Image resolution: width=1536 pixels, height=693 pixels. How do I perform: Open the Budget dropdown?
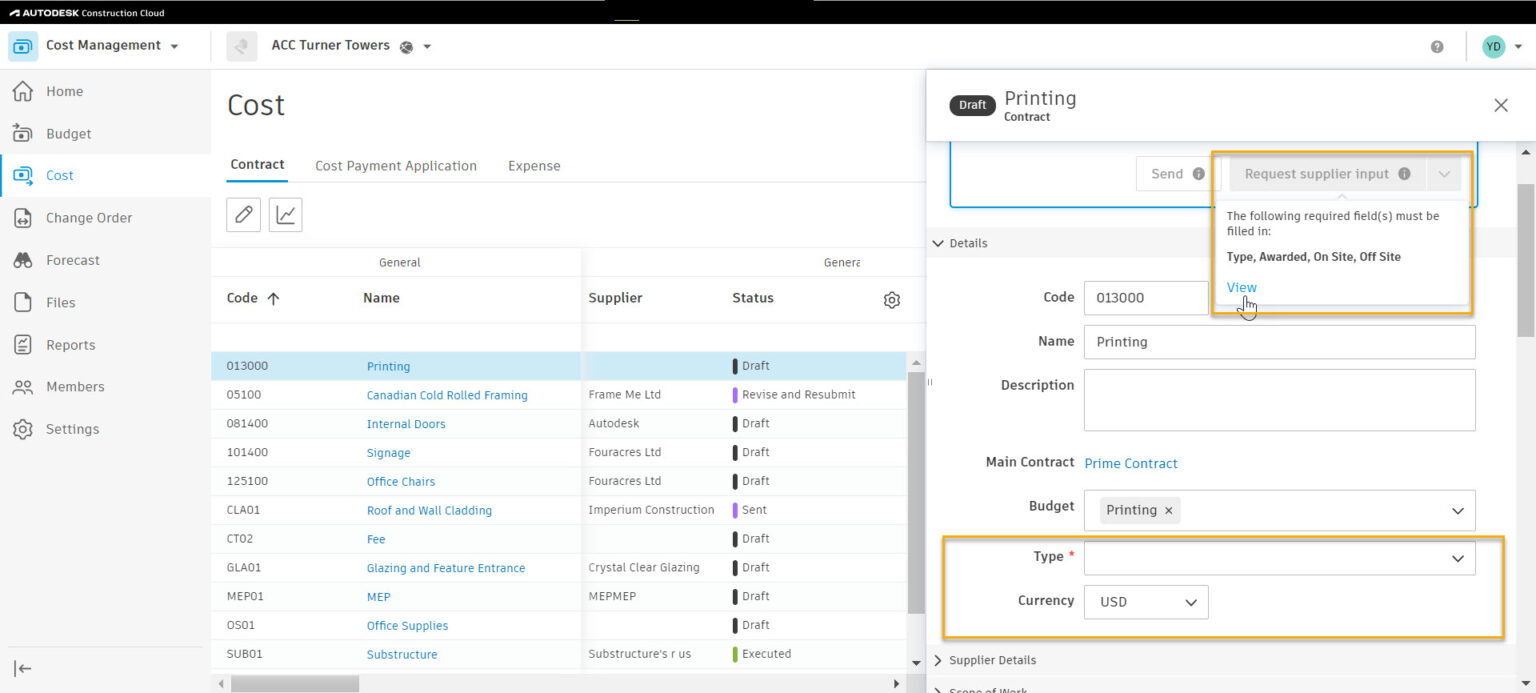pyautogui.click(x=1458, y=511)
